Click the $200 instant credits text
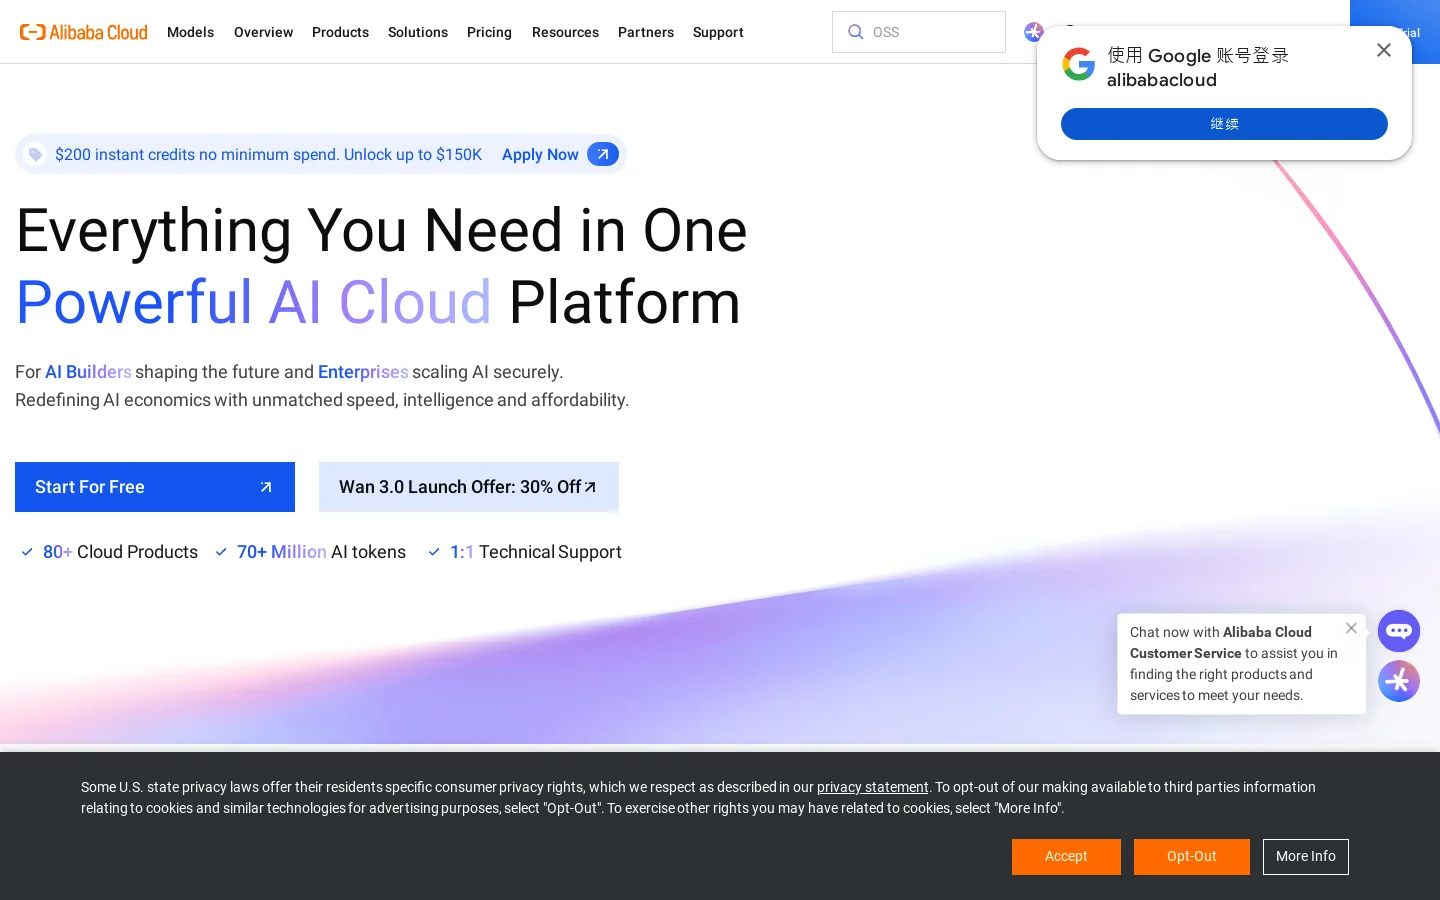The image size is (1440, 900). [268, 154]
